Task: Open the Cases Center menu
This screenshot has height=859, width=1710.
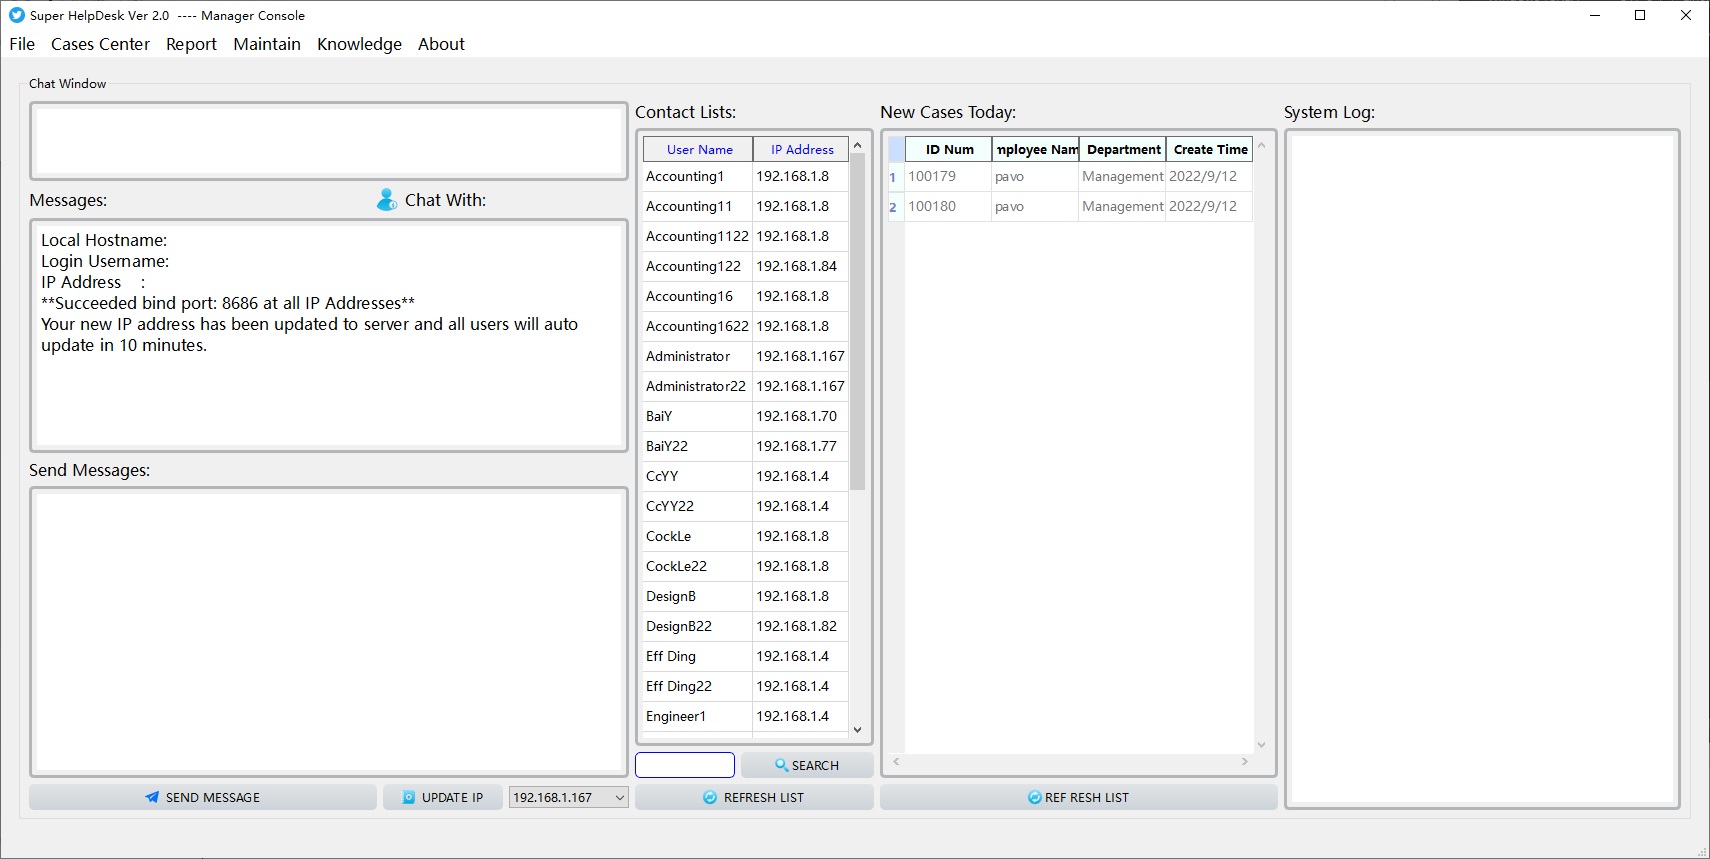Action: 100,44
